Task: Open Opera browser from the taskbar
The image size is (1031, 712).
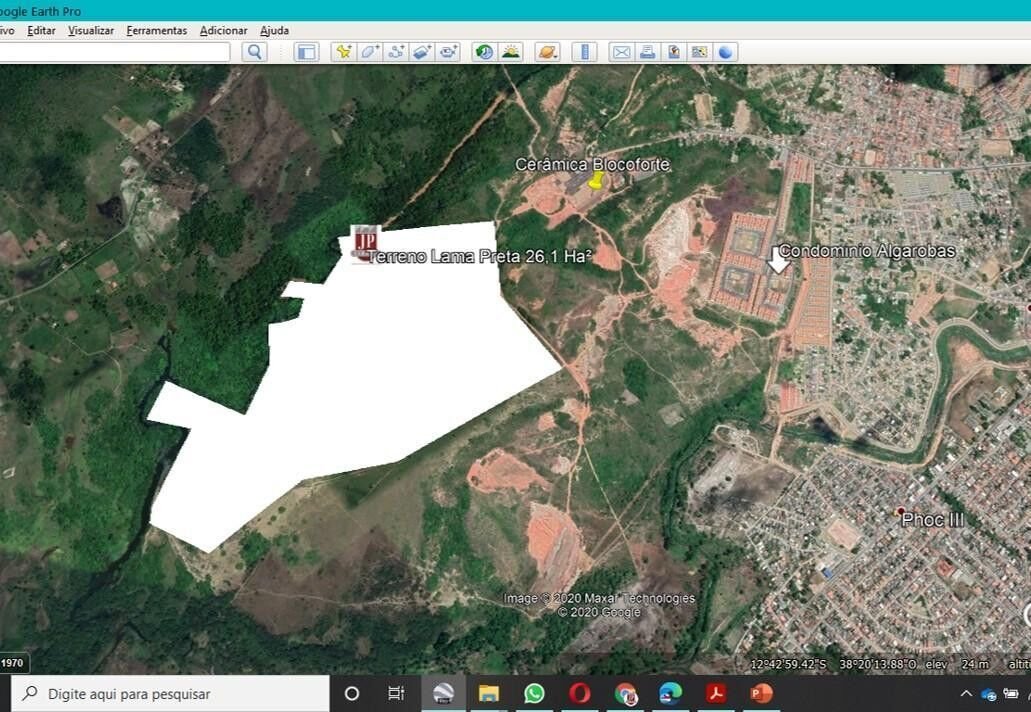Action: click(x=579, y=694)
